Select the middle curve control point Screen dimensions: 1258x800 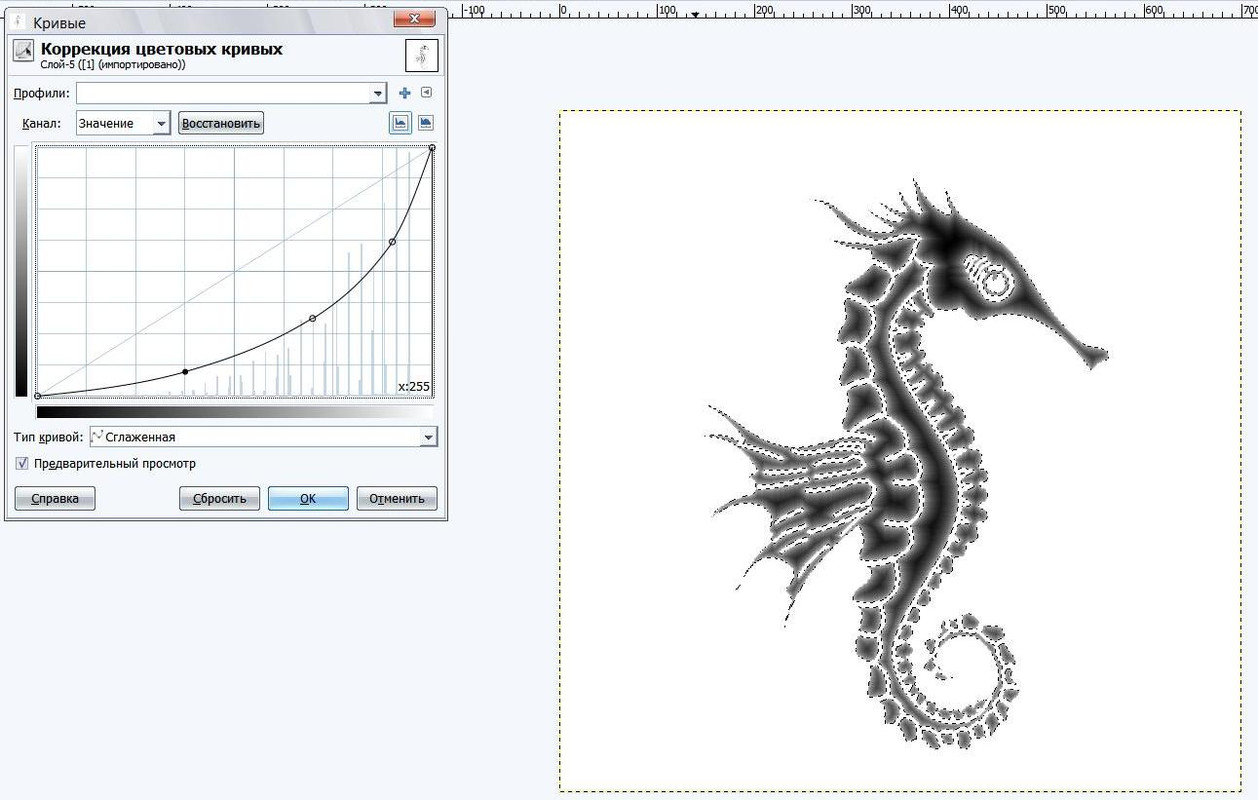313,318
